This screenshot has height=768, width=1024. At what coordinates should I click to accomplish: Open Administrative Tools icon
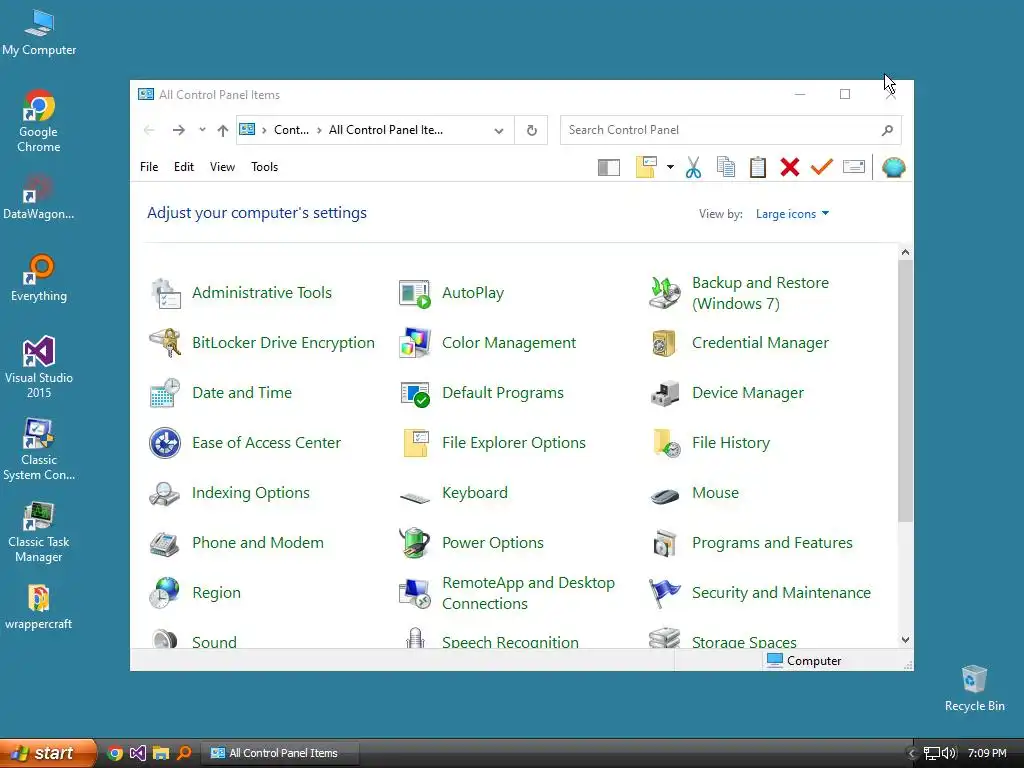pyautogui.click(x=165, y=293)
